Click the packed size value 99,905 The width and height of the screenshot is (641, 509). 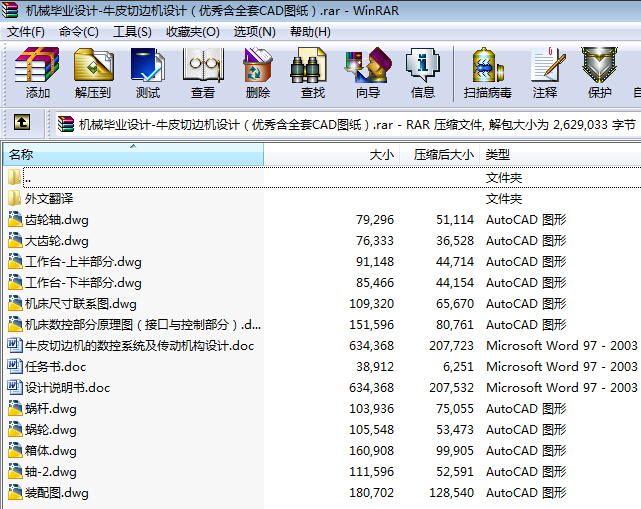click(x=455, y=451)
